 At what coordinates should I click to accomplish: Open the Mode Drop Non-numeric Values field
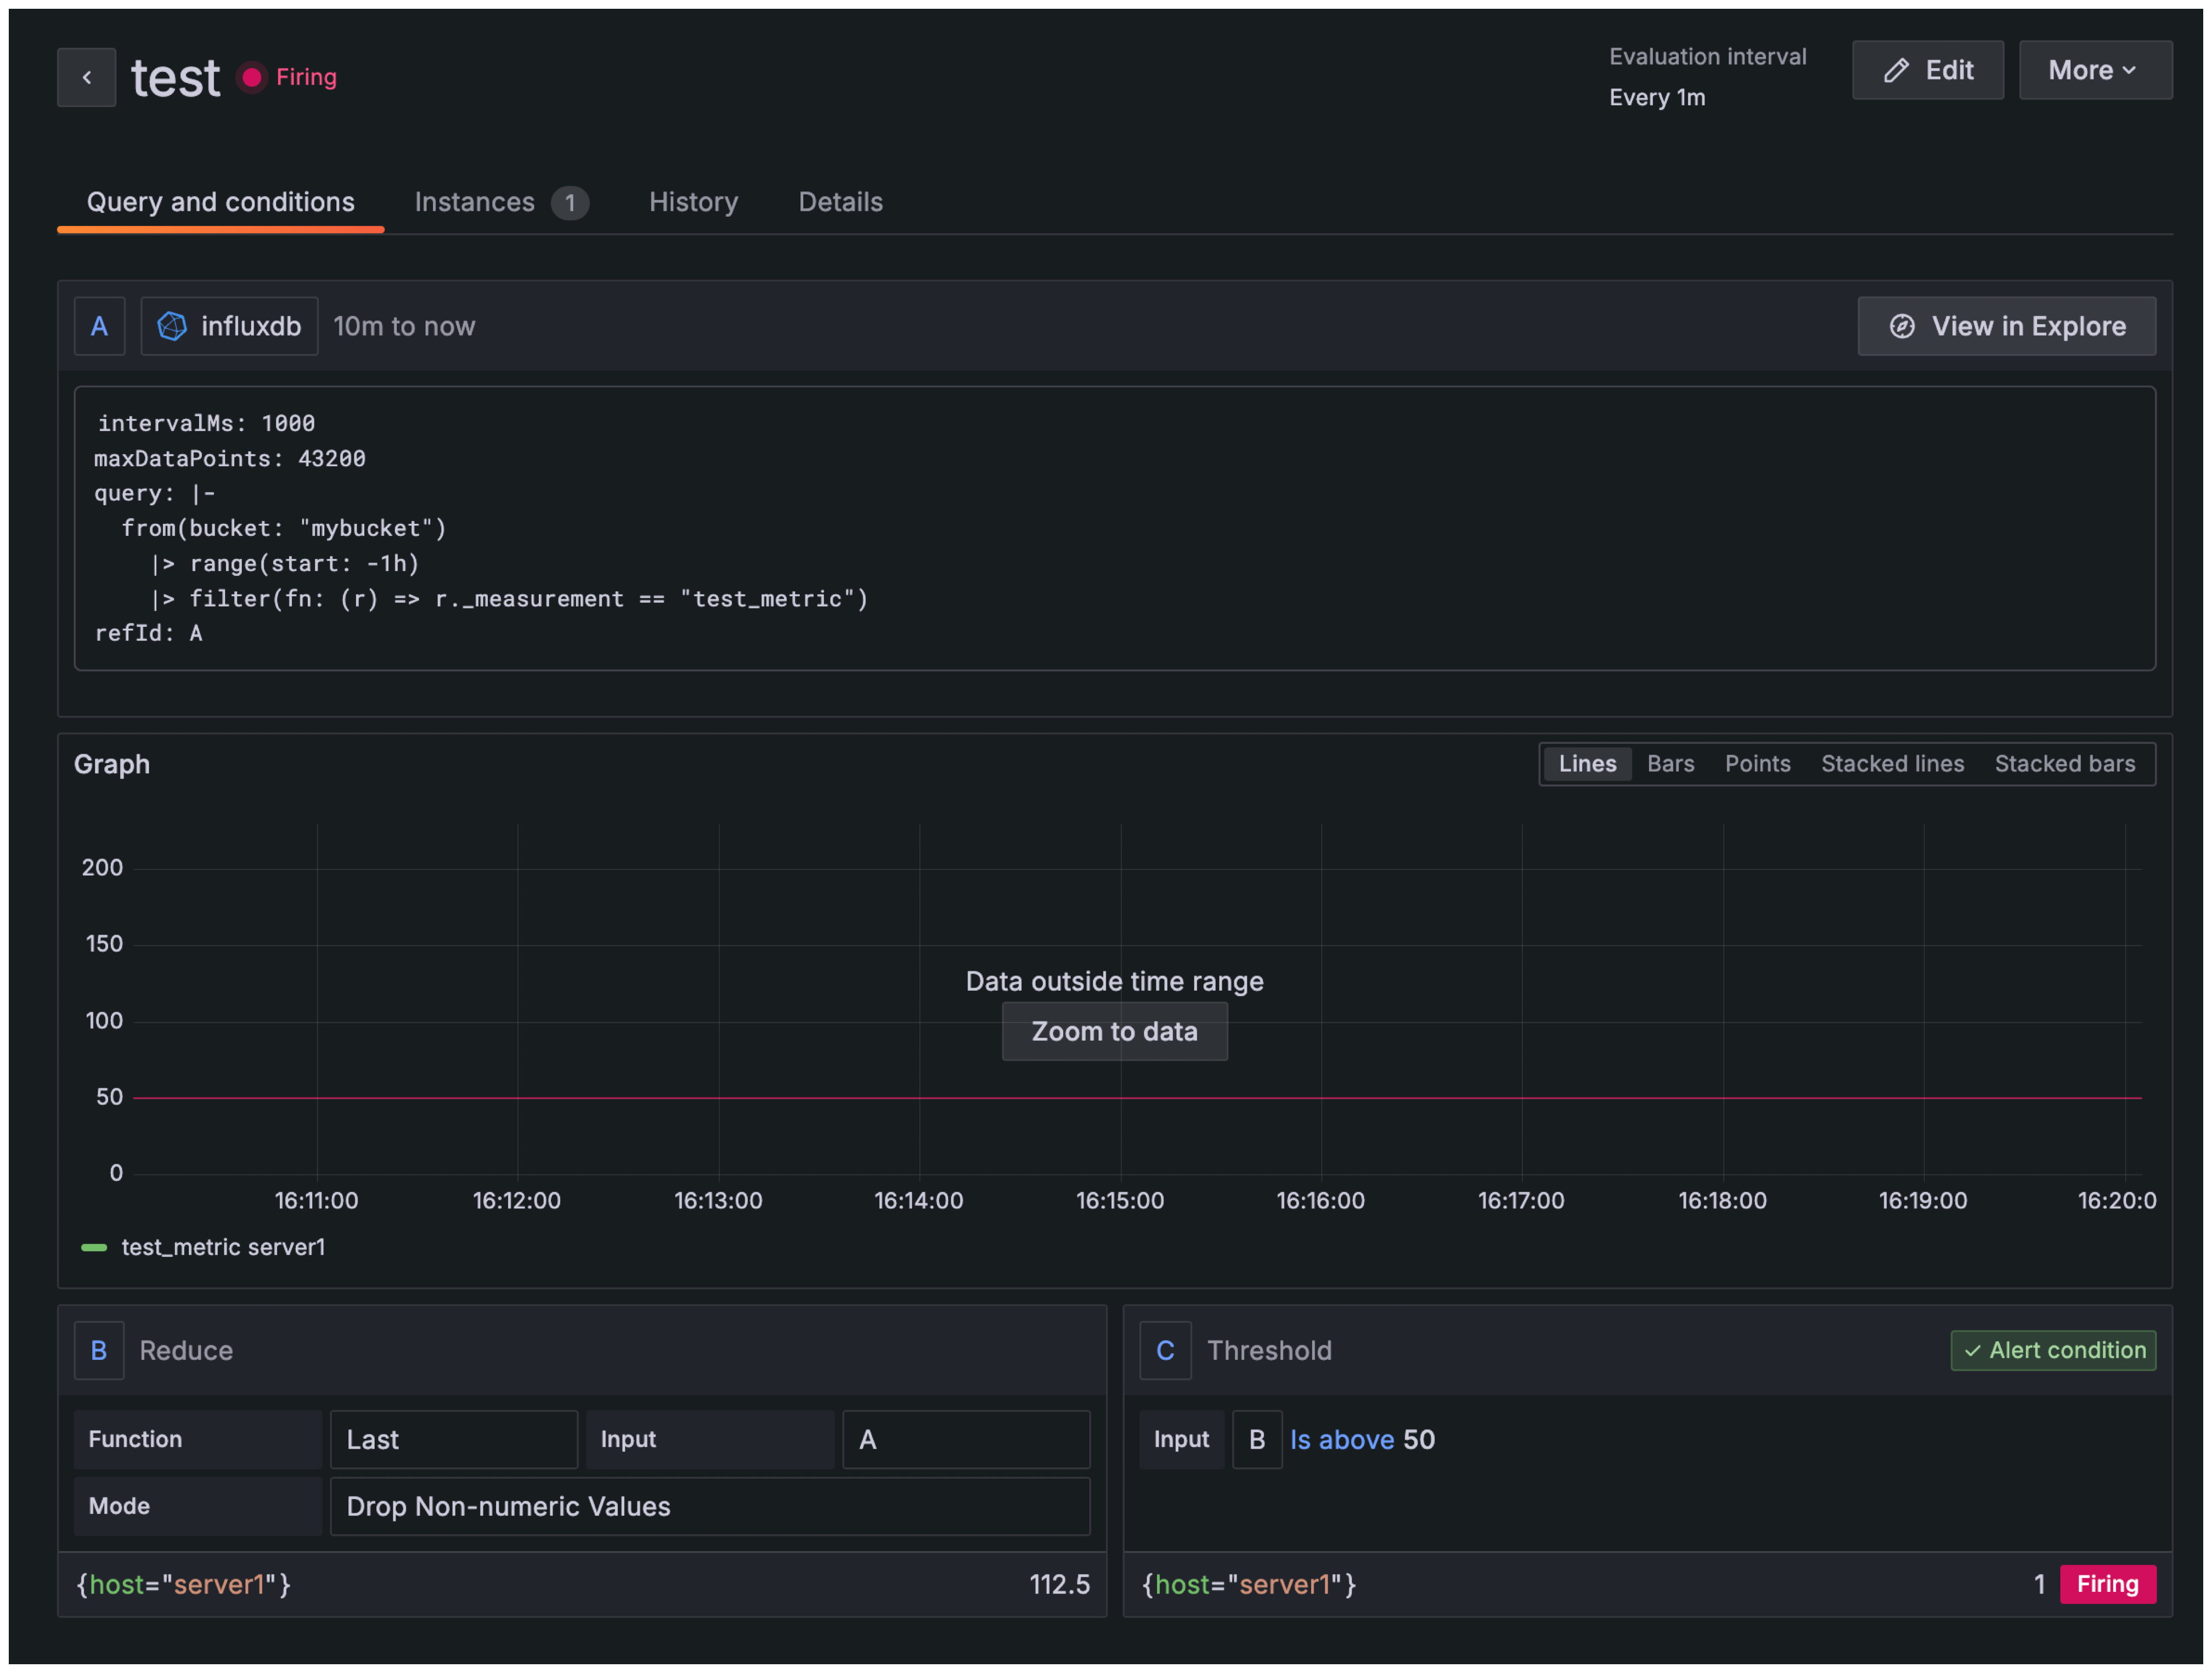[709, 1506]
